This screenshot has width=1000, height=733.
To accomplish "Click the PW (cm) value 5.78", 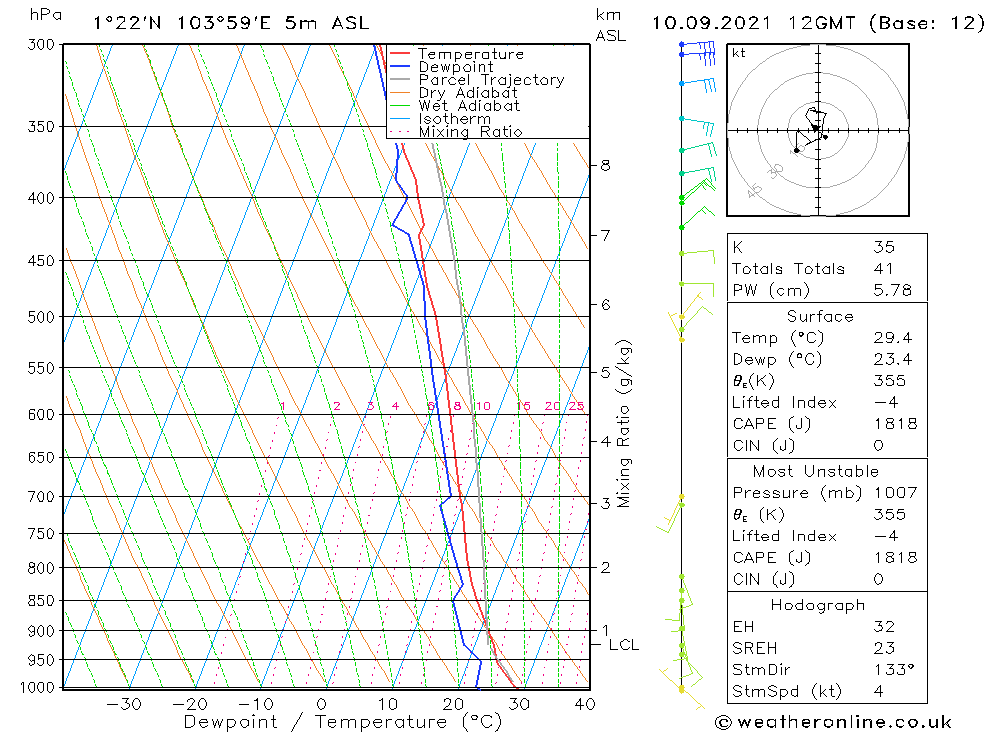I will pos(892,291).
